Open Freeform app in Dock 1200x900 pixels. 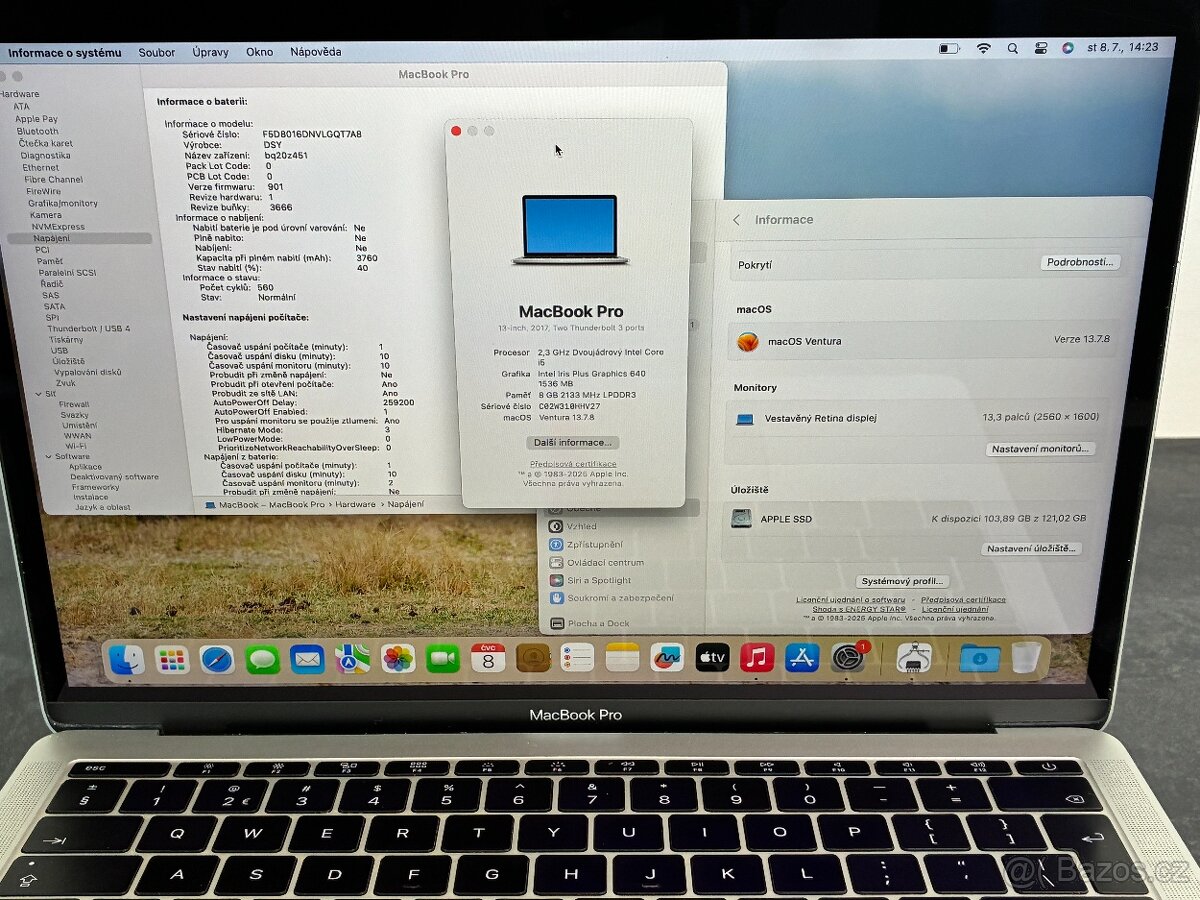pyautogui.click(x=667, y=657)
